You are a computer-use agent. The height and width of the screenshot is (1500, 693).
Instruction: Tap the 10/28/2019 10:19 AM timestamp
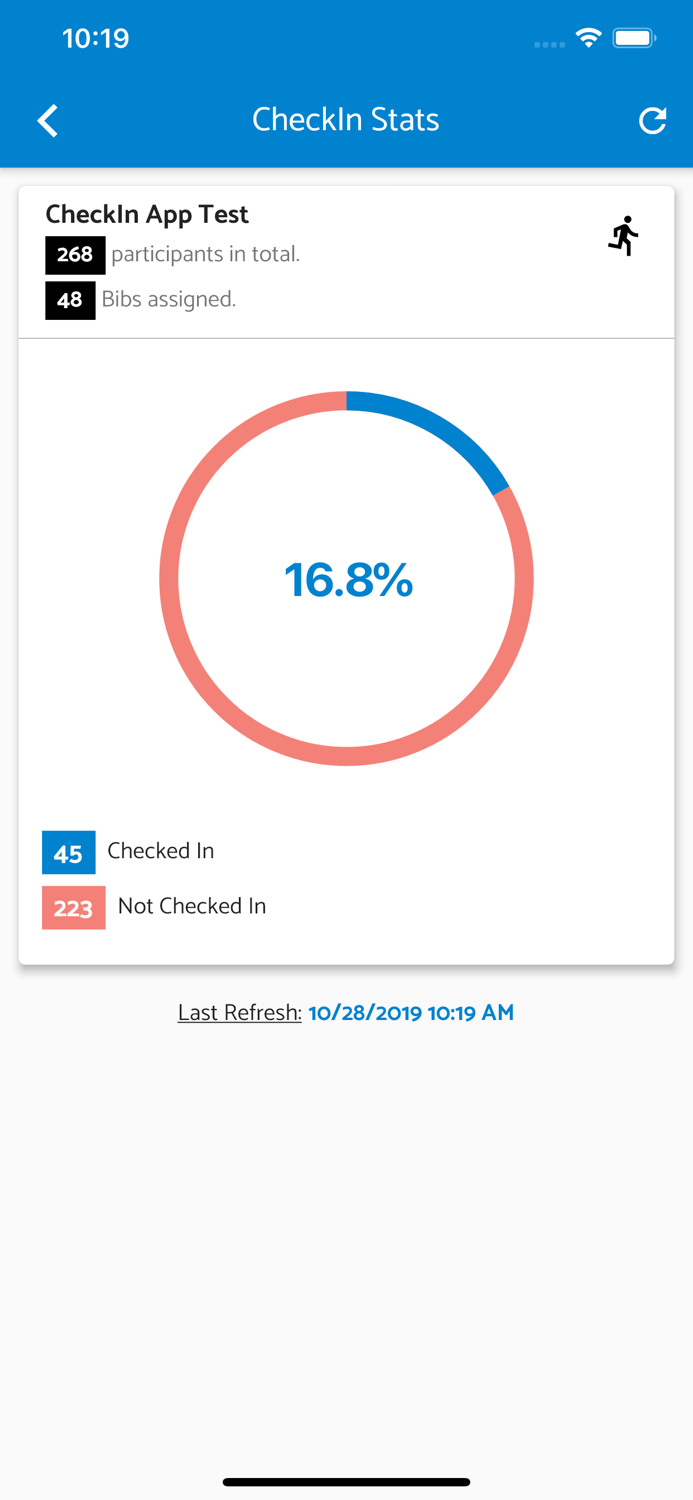411,1012
